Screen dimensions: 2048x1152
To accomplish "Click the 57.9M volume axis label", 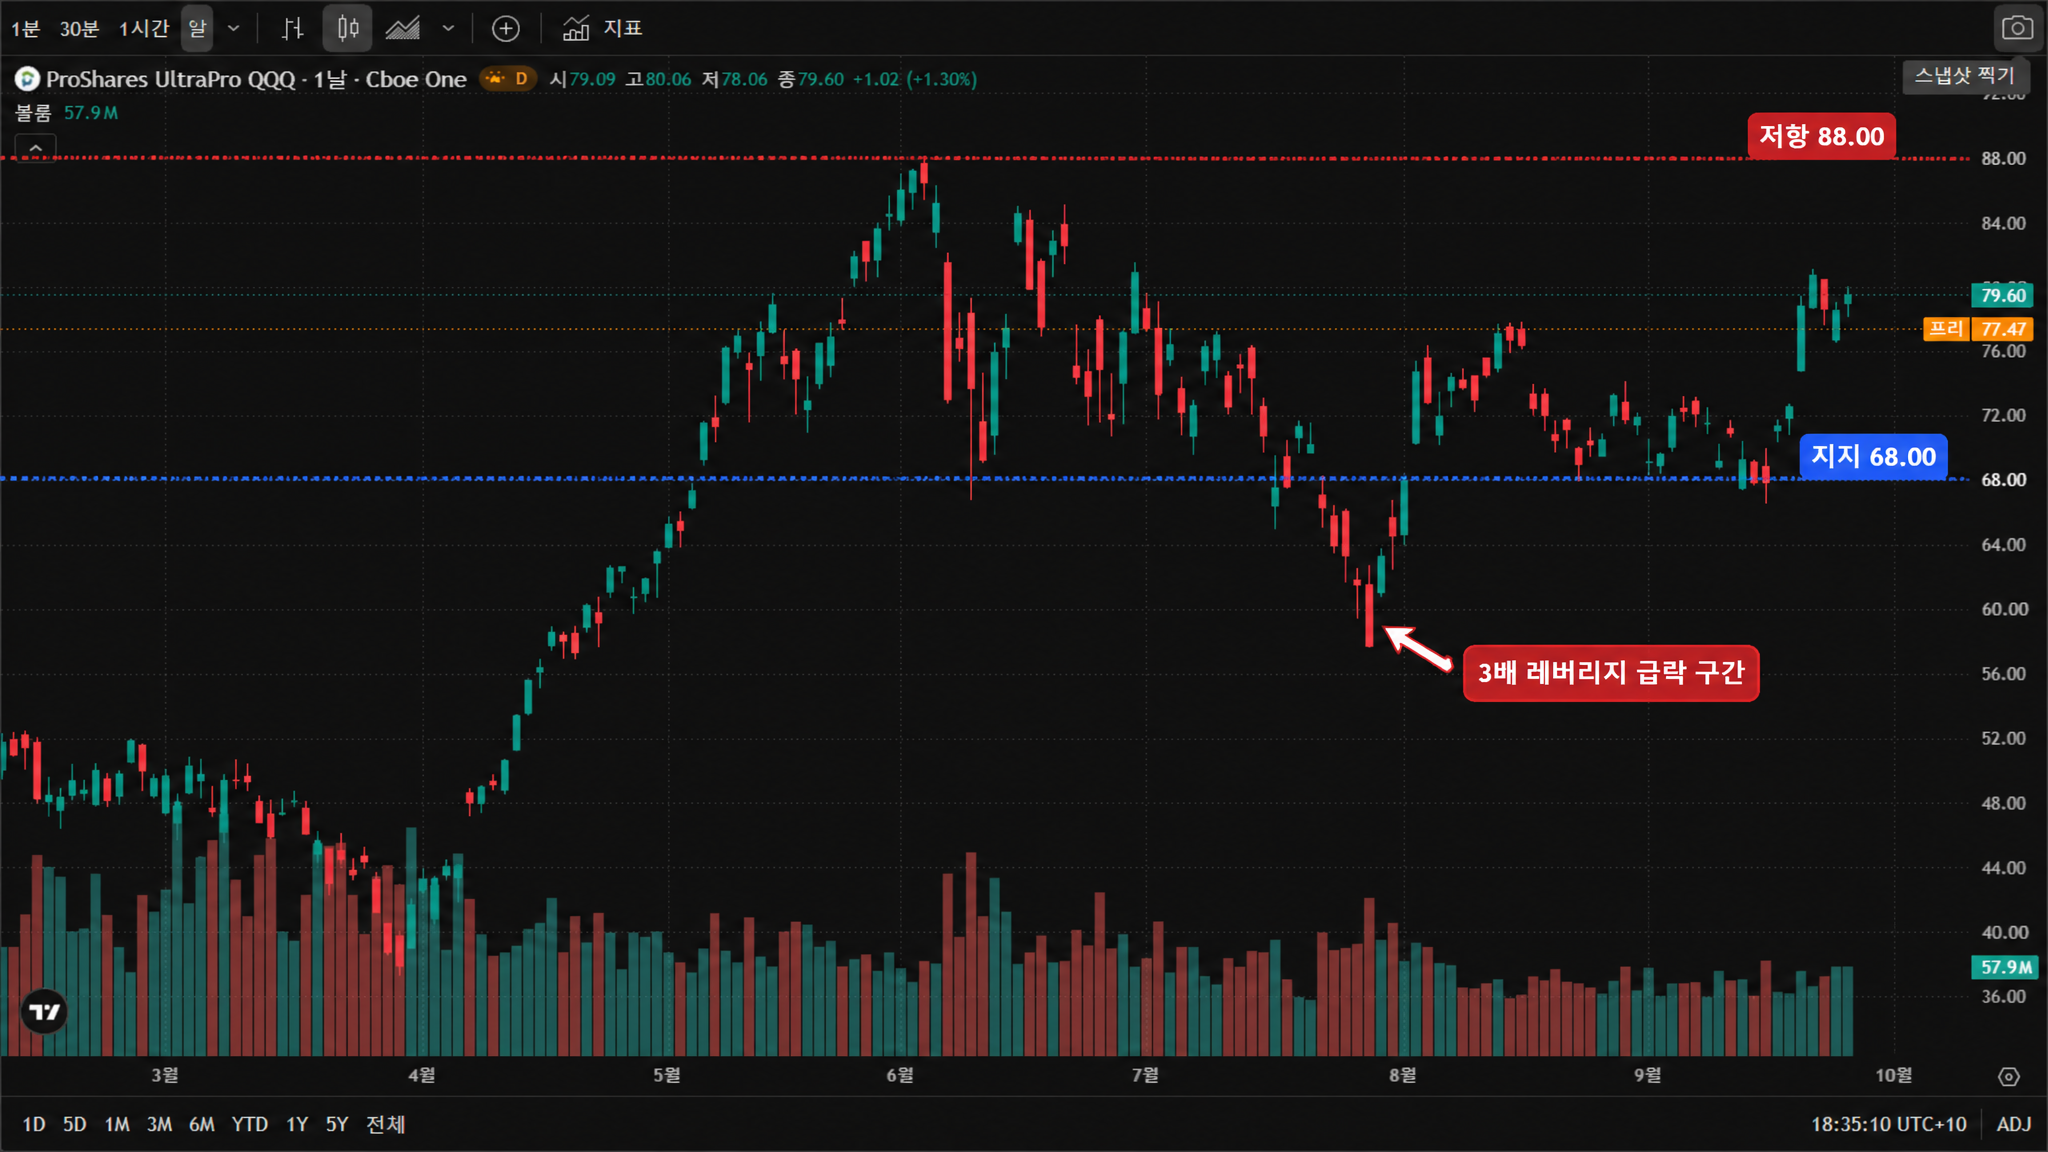I will coord(2004,967).
